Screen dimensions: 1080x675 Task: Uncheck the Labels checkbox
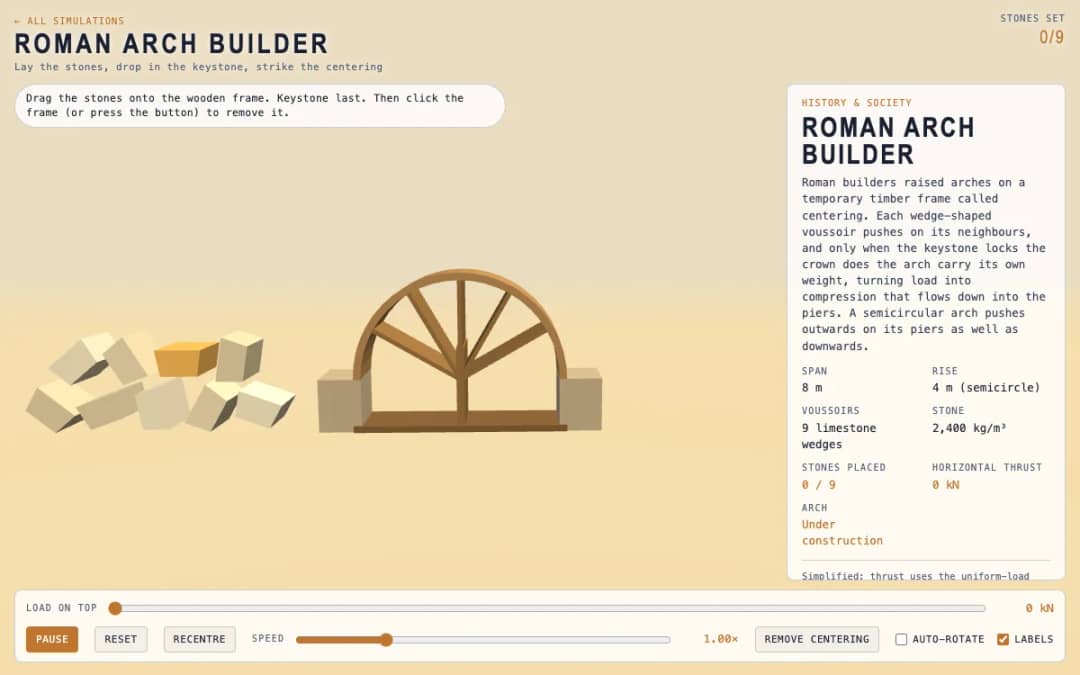1003,639
